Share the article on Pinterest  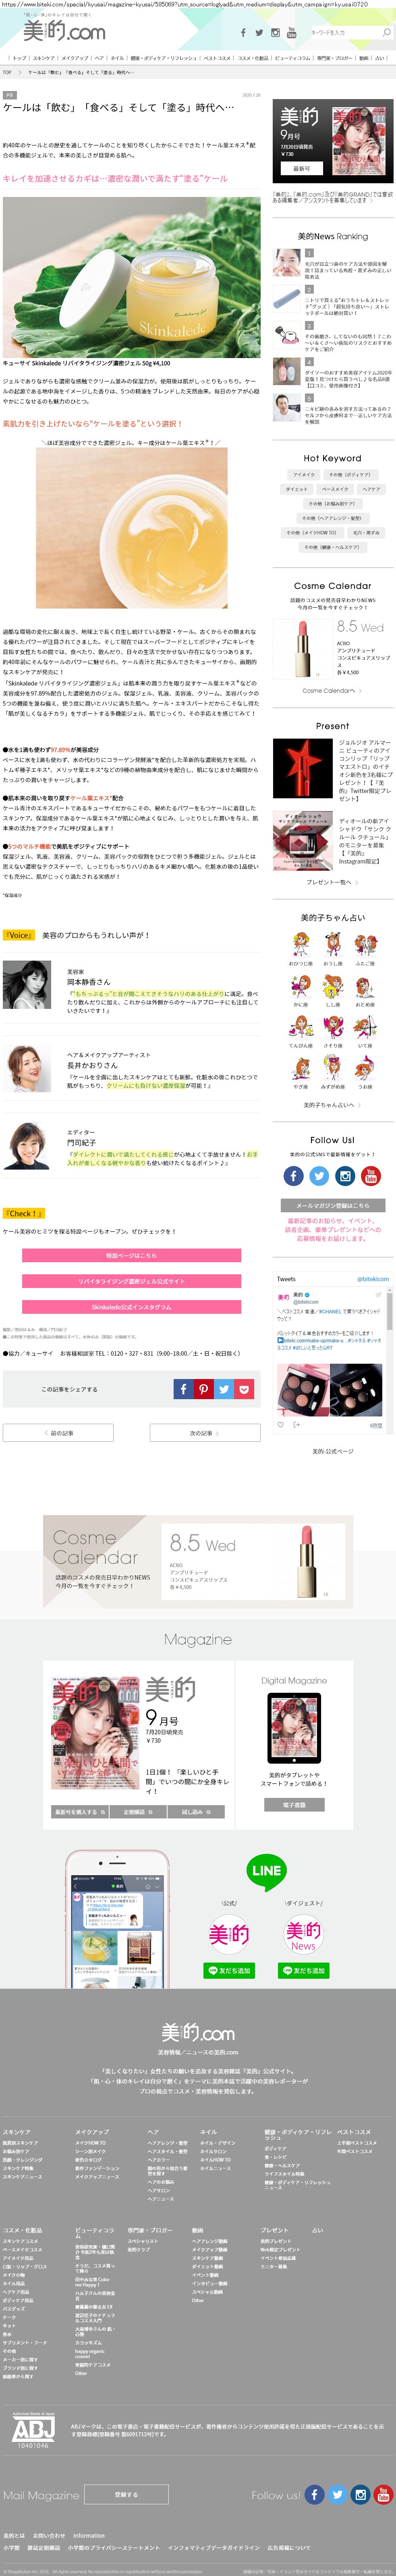tap(203, 1389)
